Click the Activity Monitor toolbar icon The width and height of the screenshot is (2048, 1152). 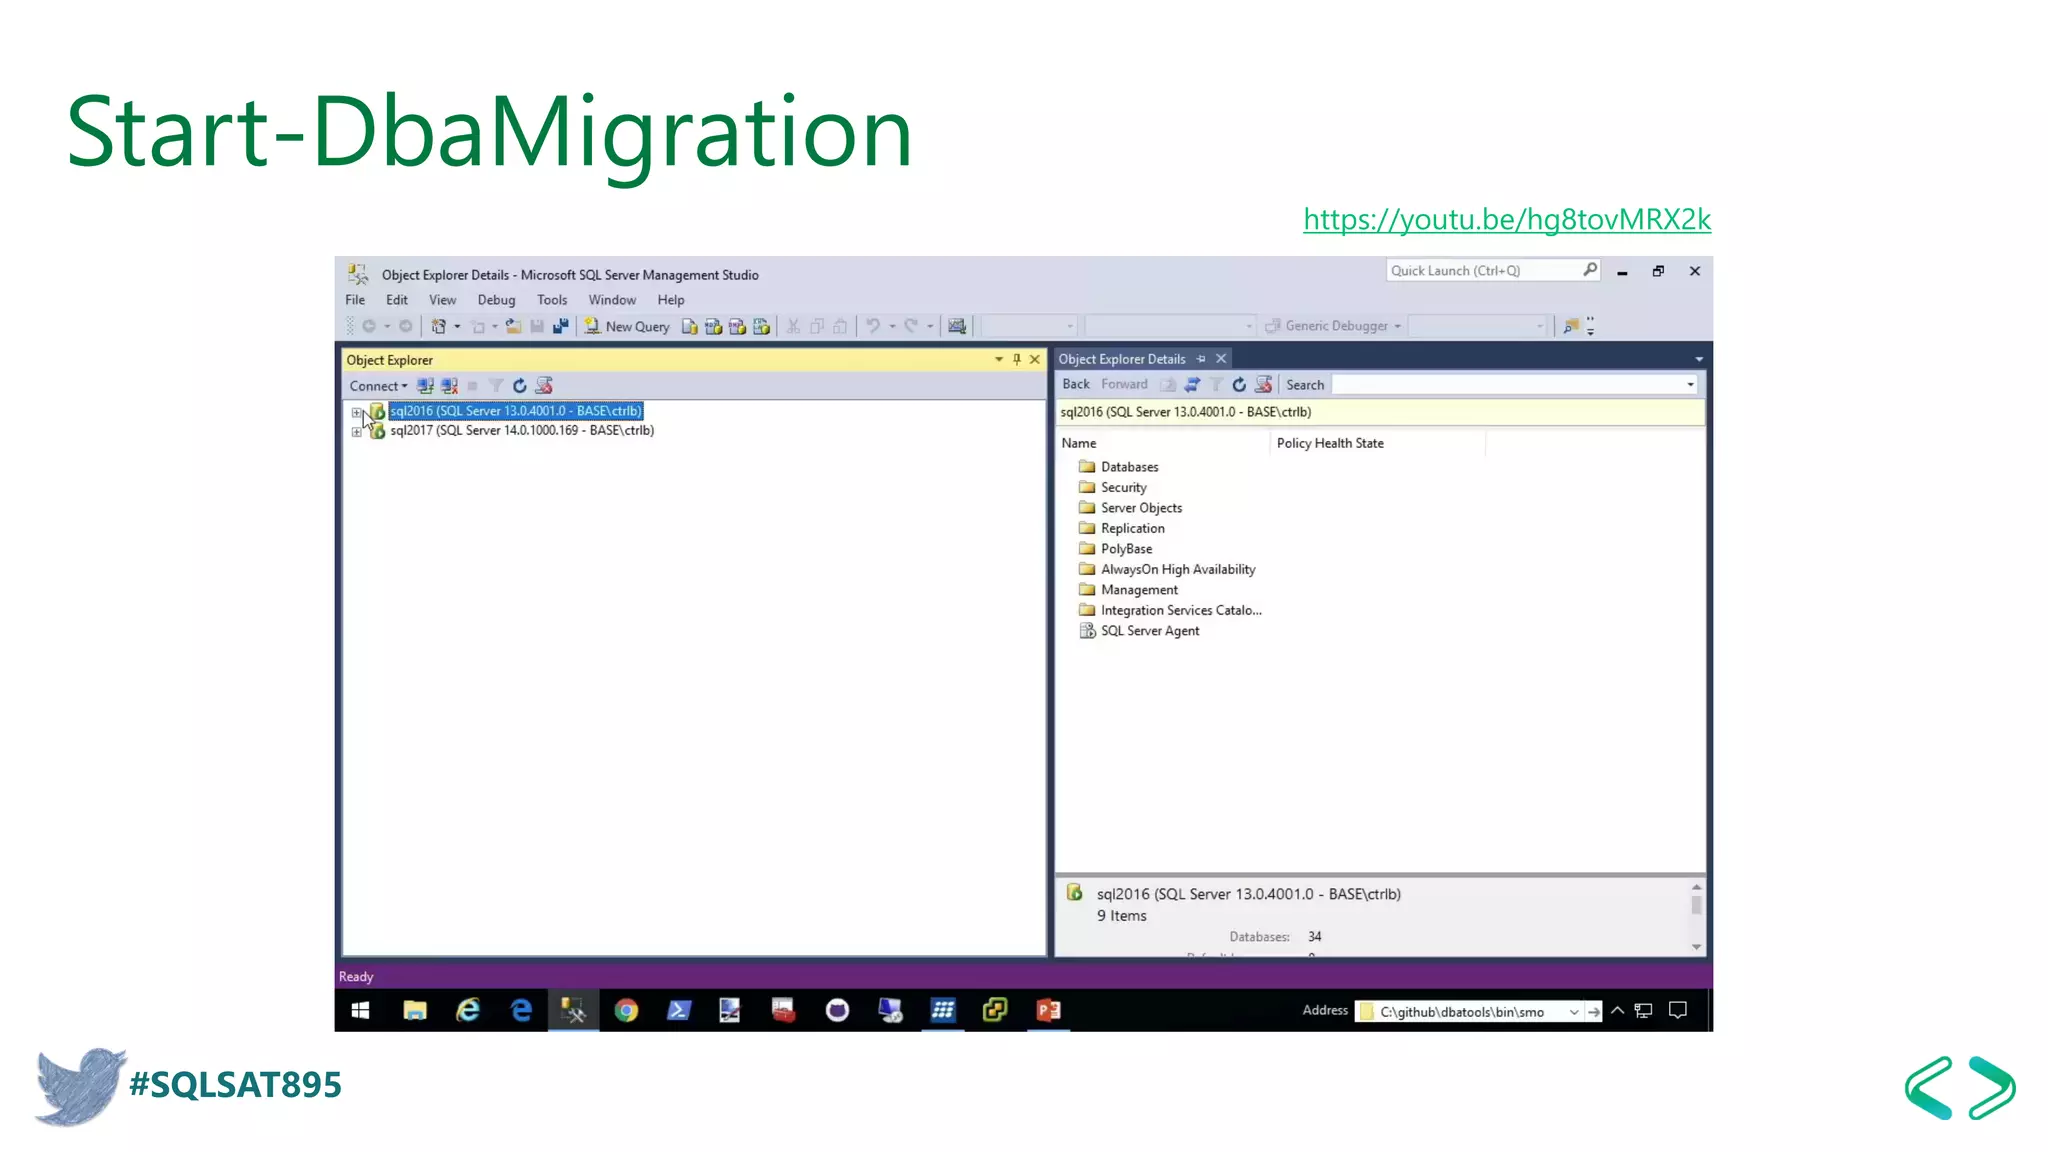click(957, 326)
